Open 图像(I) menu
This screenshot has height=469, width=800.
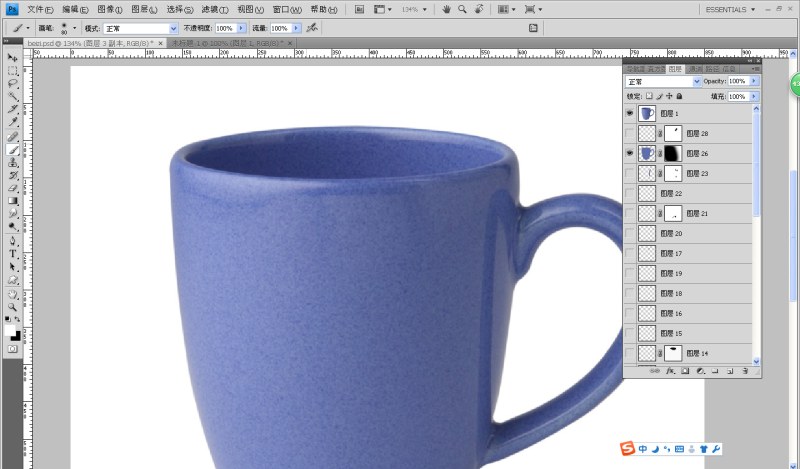tap(110, 10)
